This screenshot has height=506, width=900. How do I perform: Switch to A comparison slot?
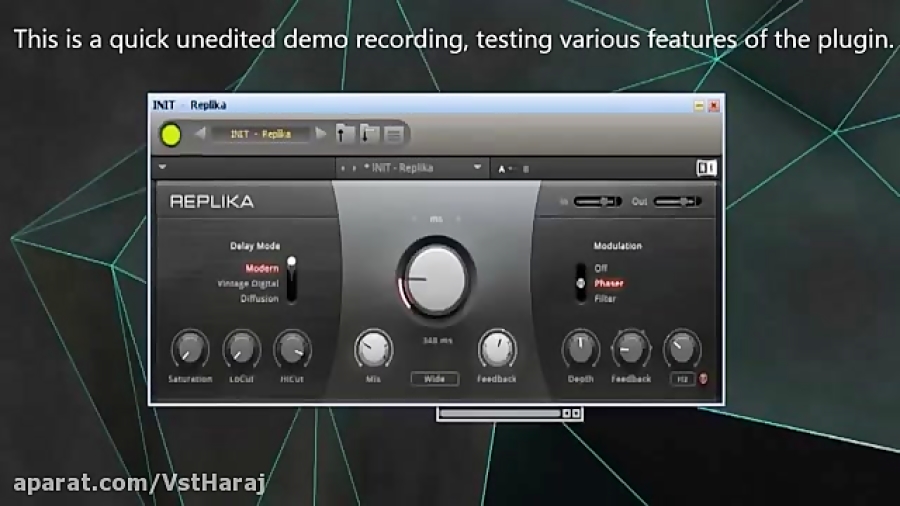point(502,169)
